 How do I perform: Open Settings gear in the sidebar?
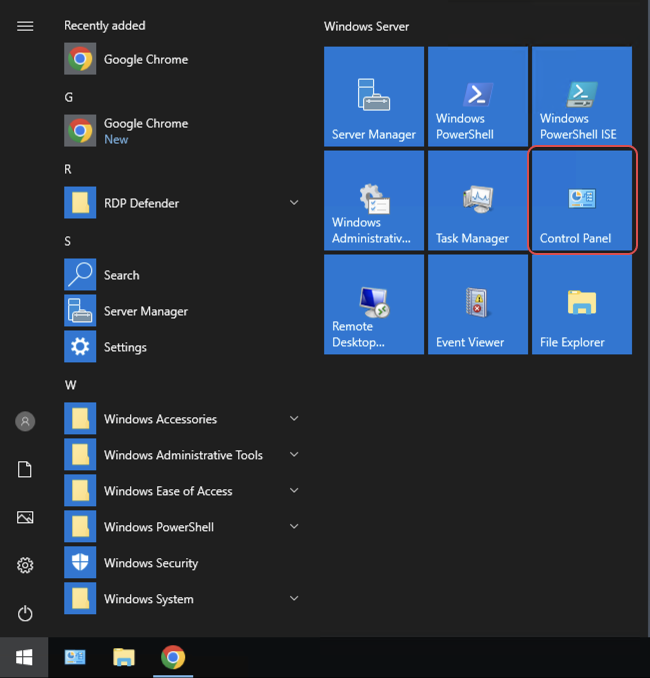click(x=25, y=565)
